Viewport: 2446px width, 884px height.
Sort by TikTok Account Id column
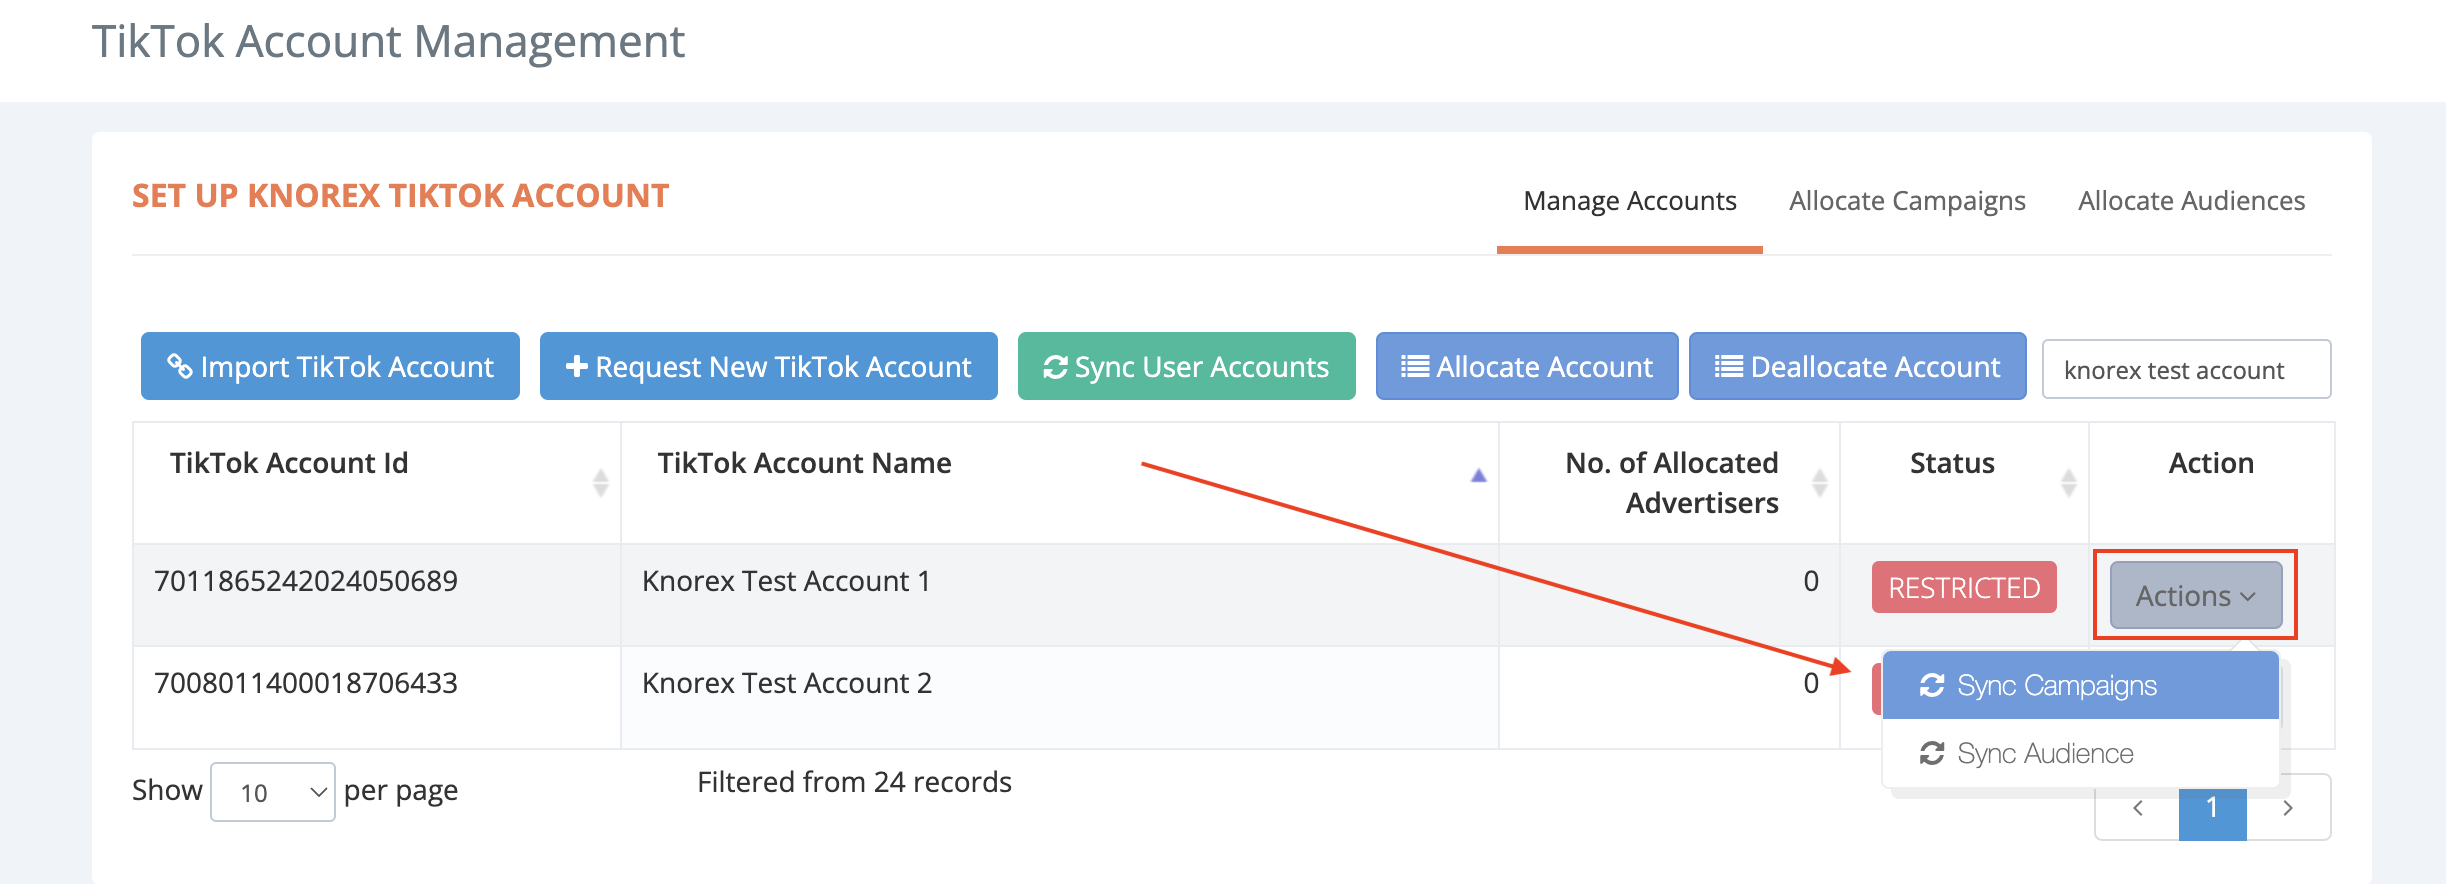pyautogui.click(x=377, y=482)
